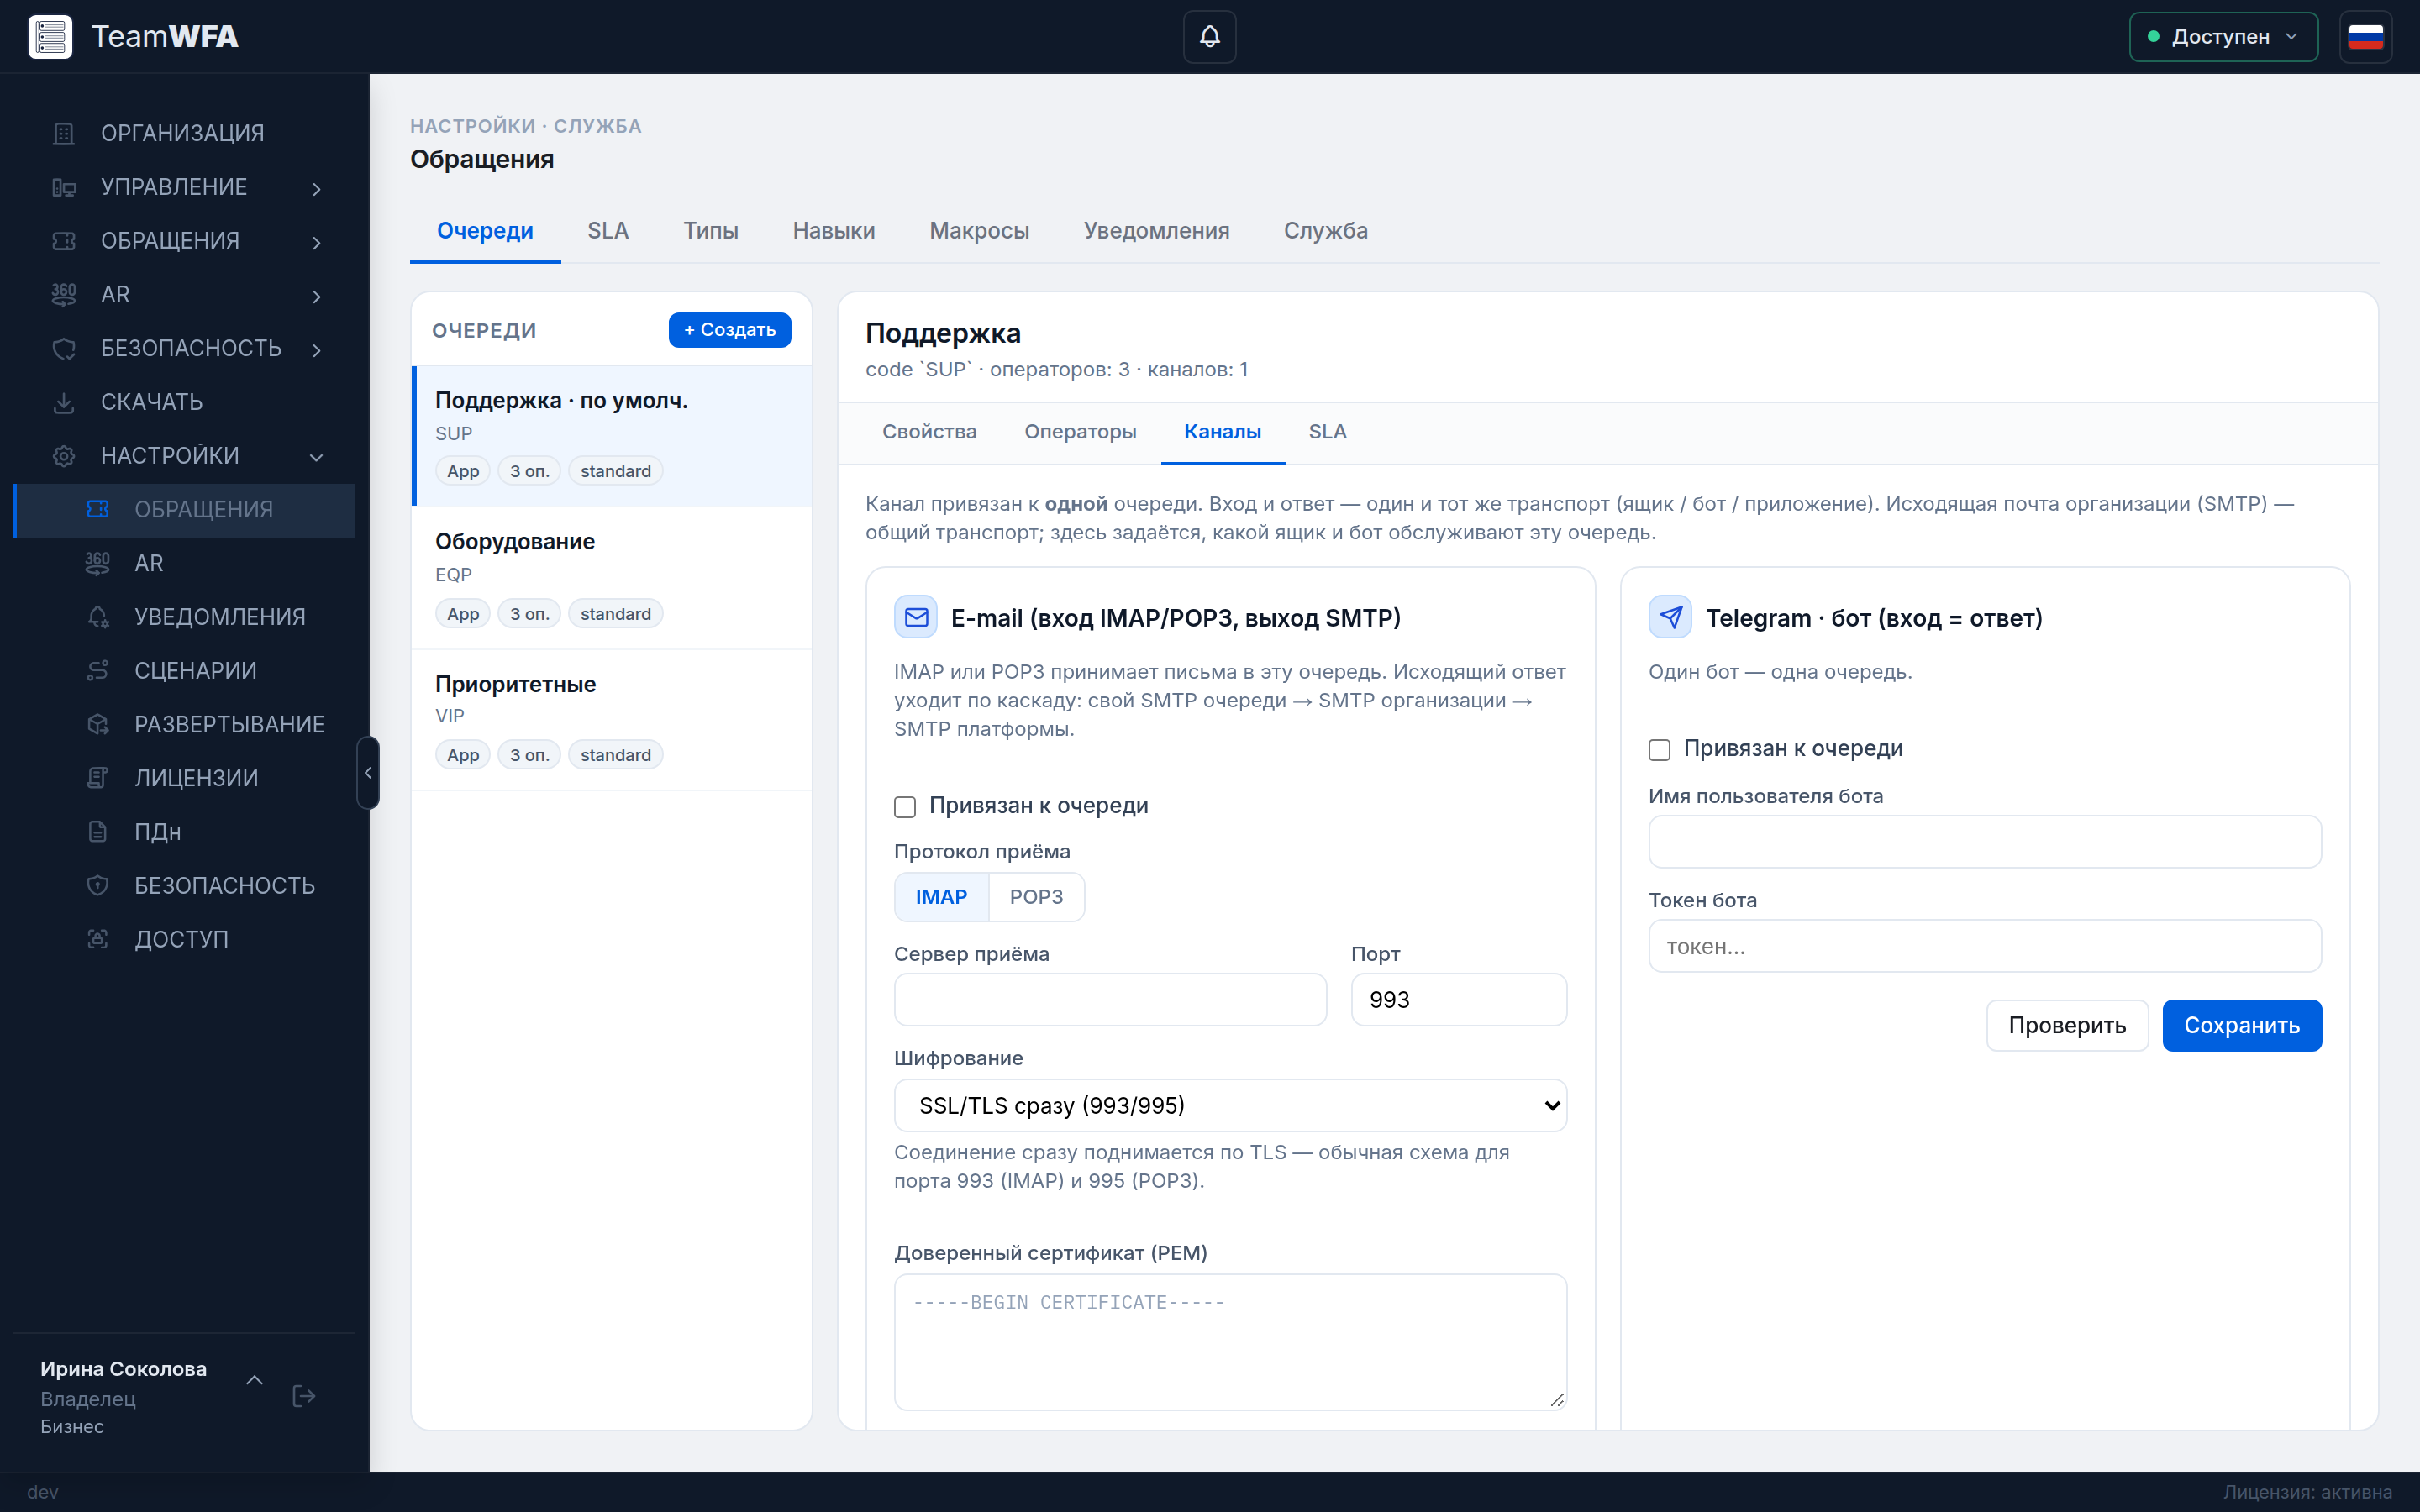
Task: Click the logout icon near Ирина Соколова
Action: [x=304, y=1396]
